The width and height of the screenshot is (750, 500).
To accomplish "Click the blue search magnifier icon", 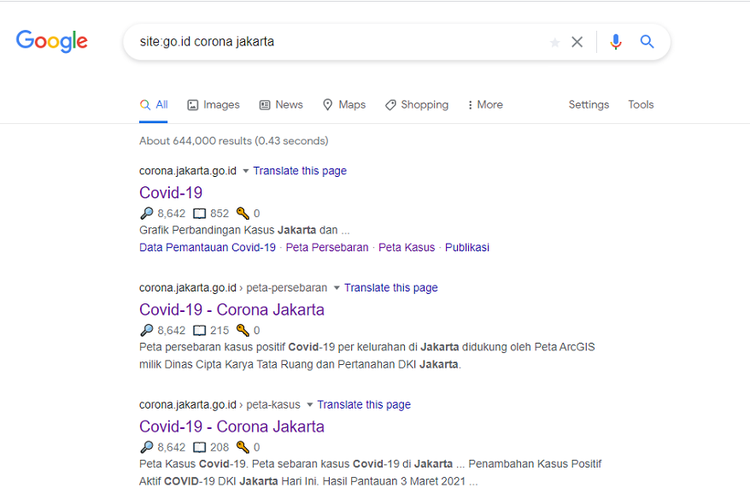I will tap(647, 42).
